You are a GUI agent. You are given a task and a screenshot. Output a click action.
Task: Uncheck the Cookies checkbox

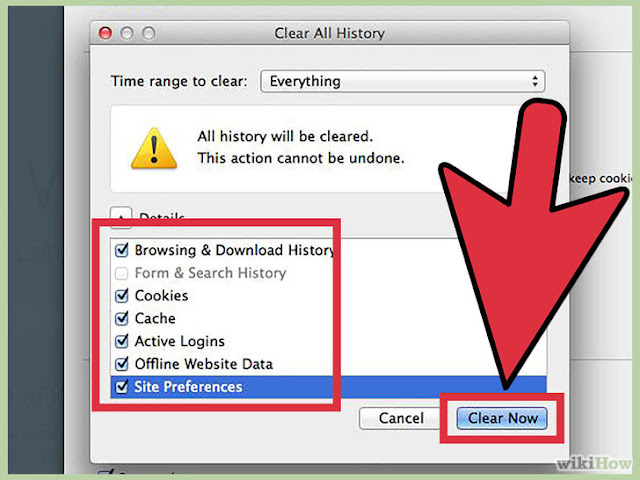coord(122,296)
